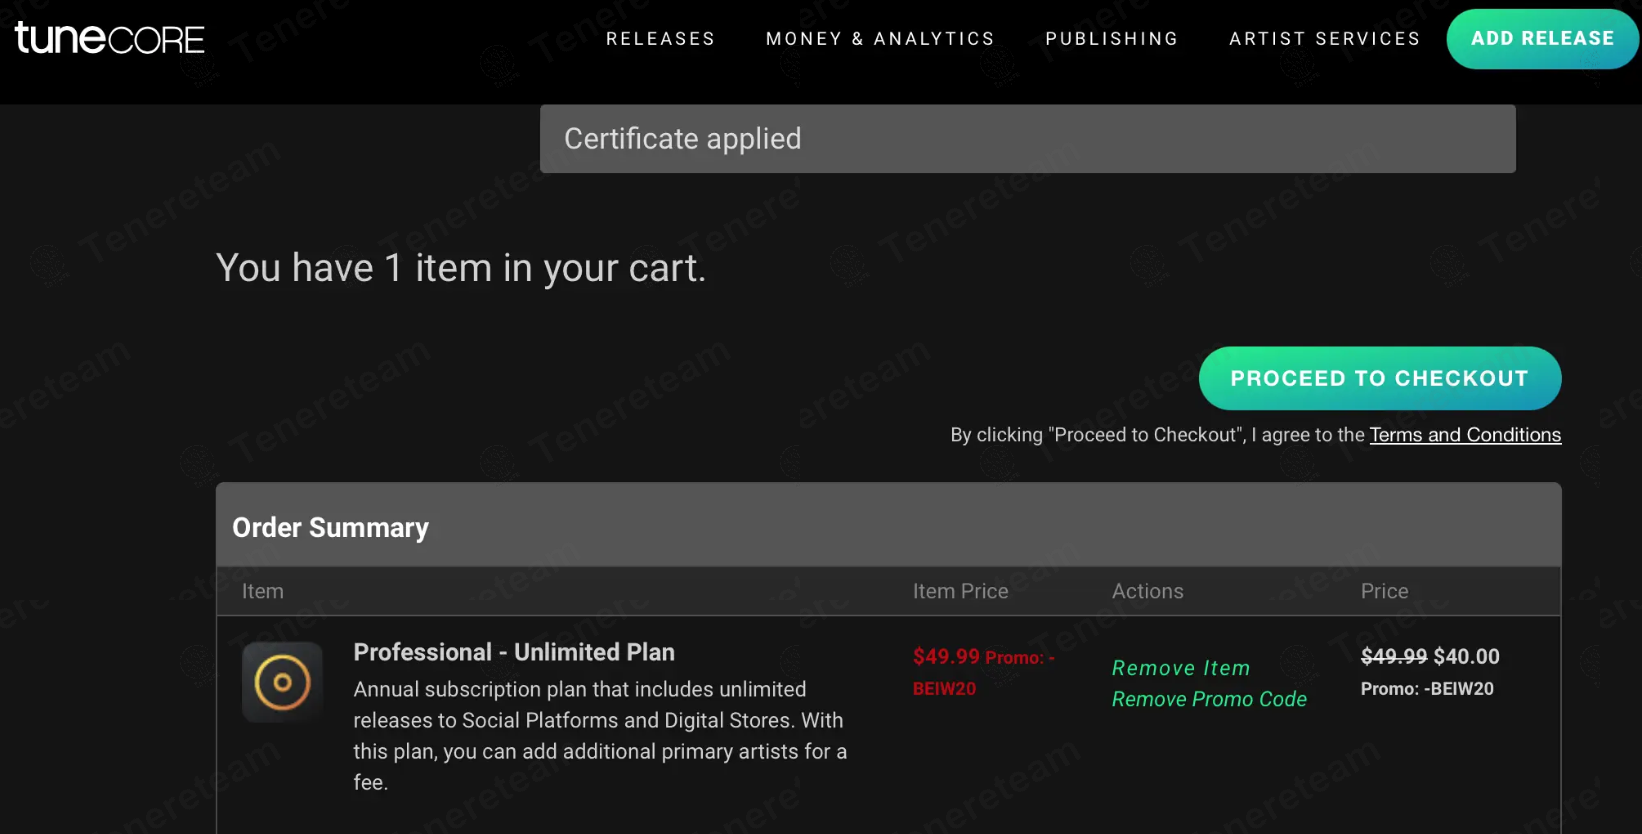Select the Item Price column header
The width and height of the screenshot is (1642, 834).
pyautogui.click(x=960, y=591)
